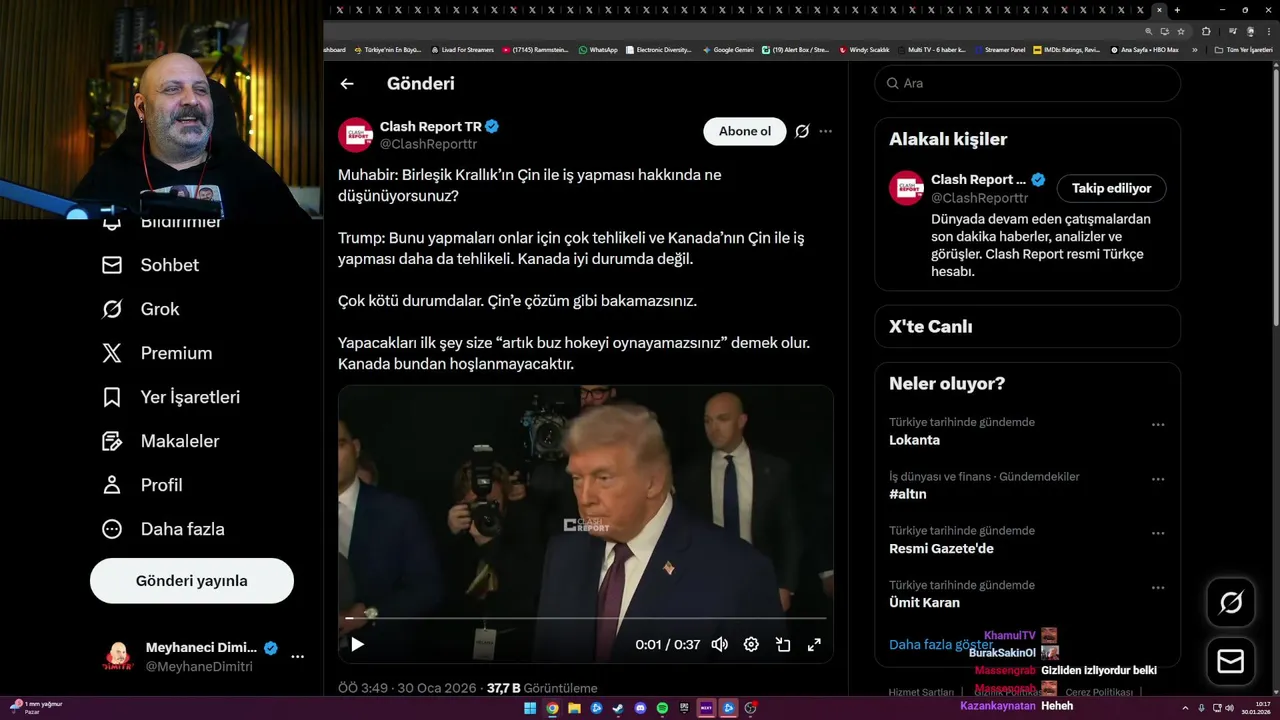The height and width of the screenshot is (720, 1280).
Task: Open video settings gear
Action: [x=751, y=644]
